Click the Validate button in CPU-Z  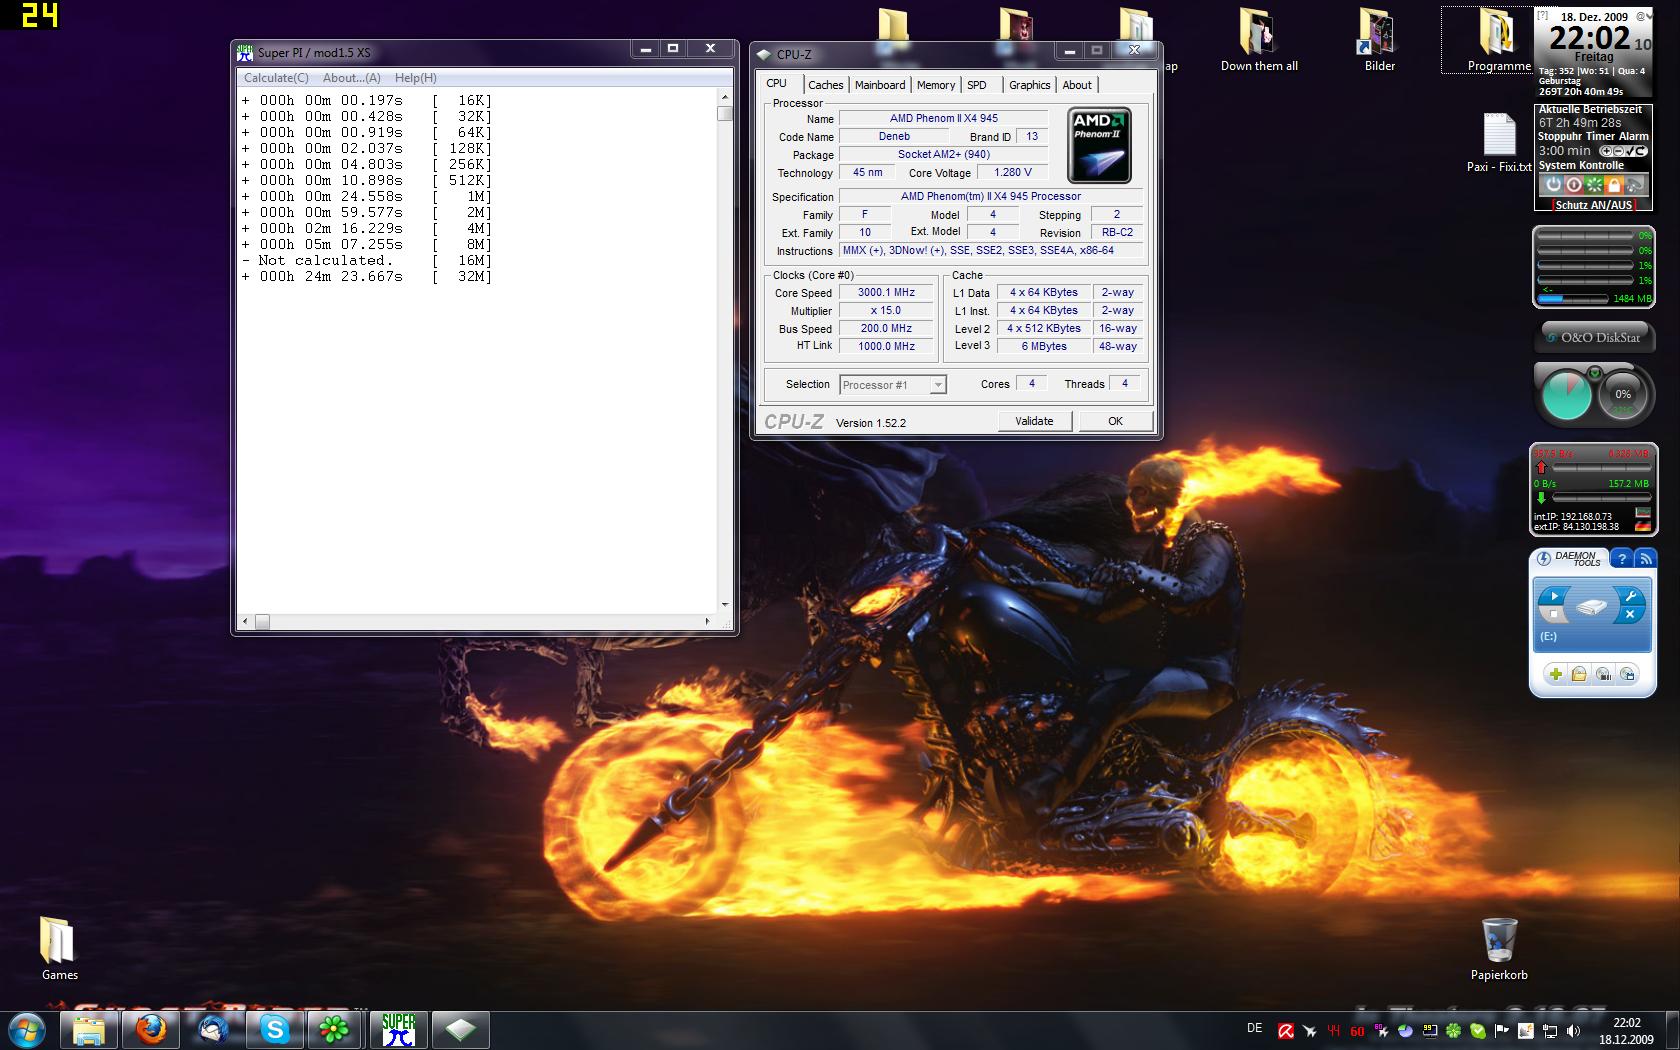pos(1034,421)
